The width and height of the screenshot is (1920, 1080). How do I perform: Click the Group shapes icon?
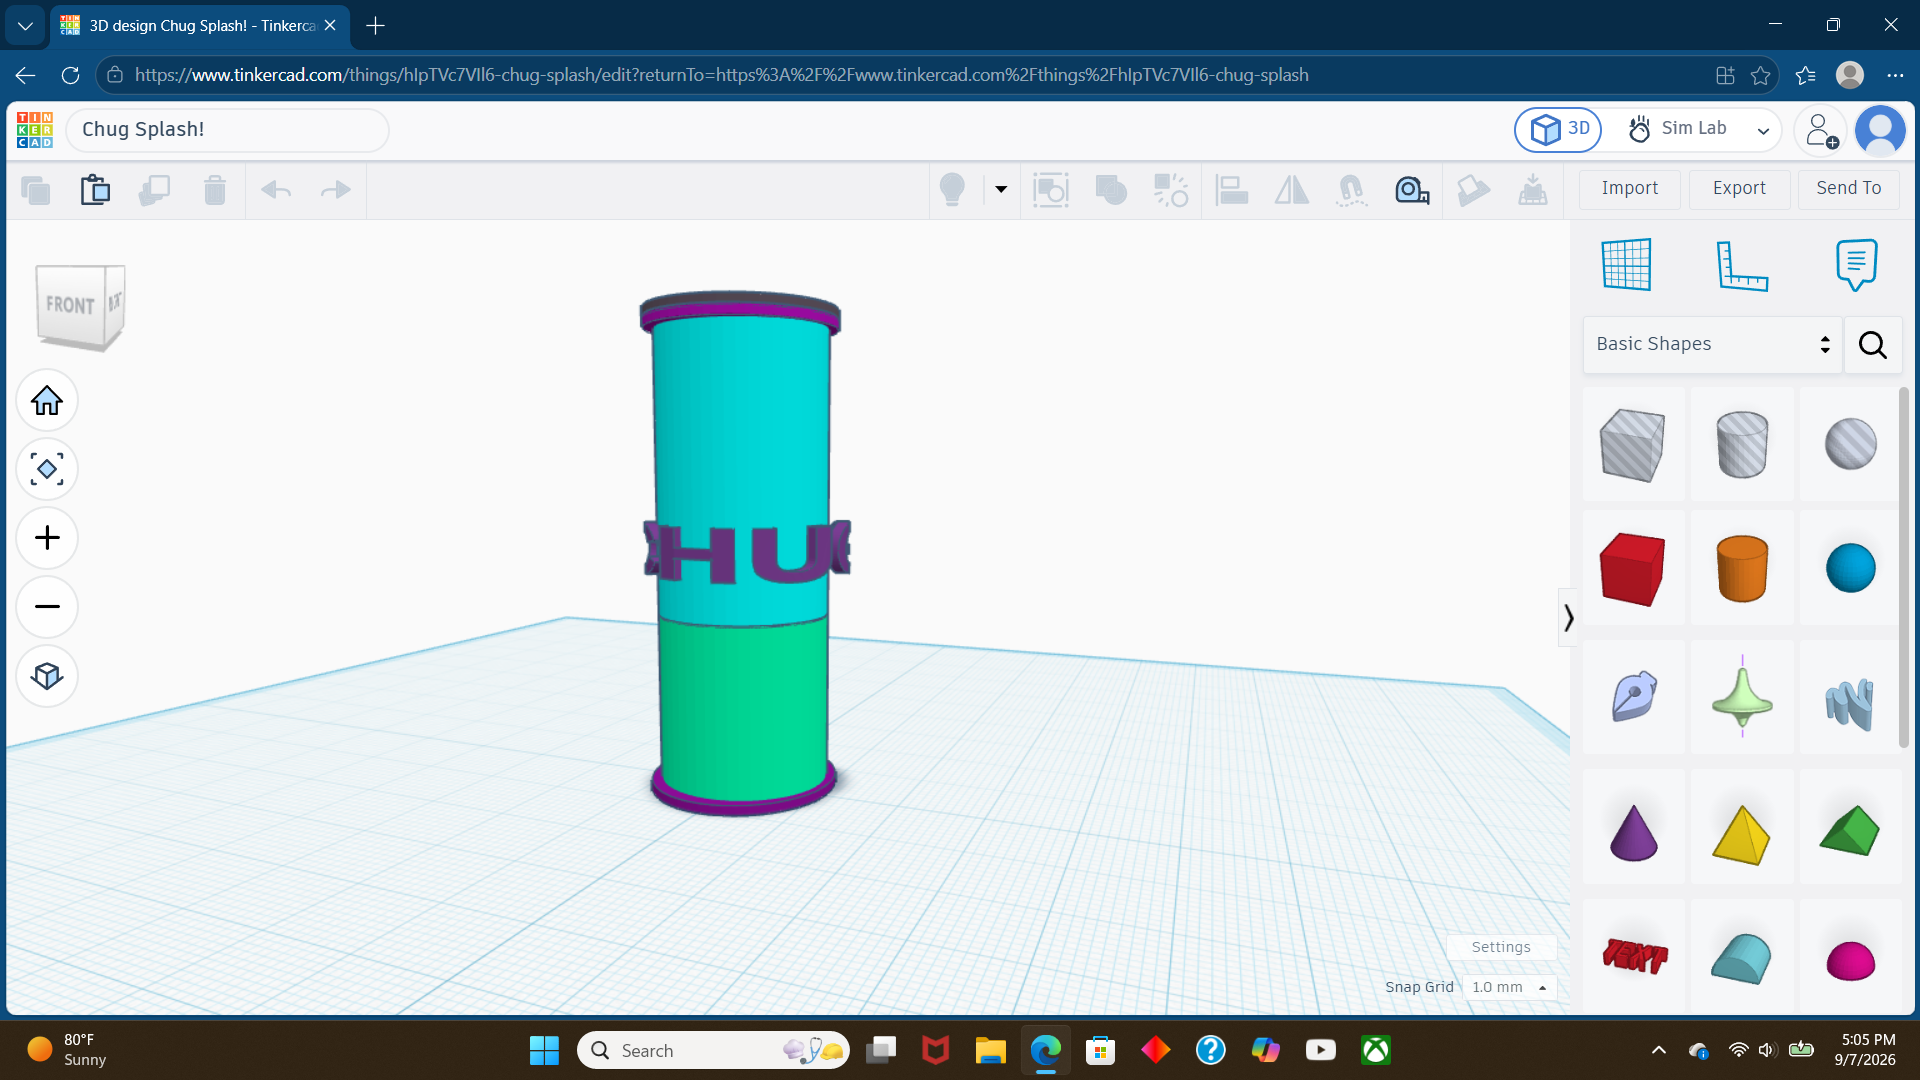[x=1111, y=190]
